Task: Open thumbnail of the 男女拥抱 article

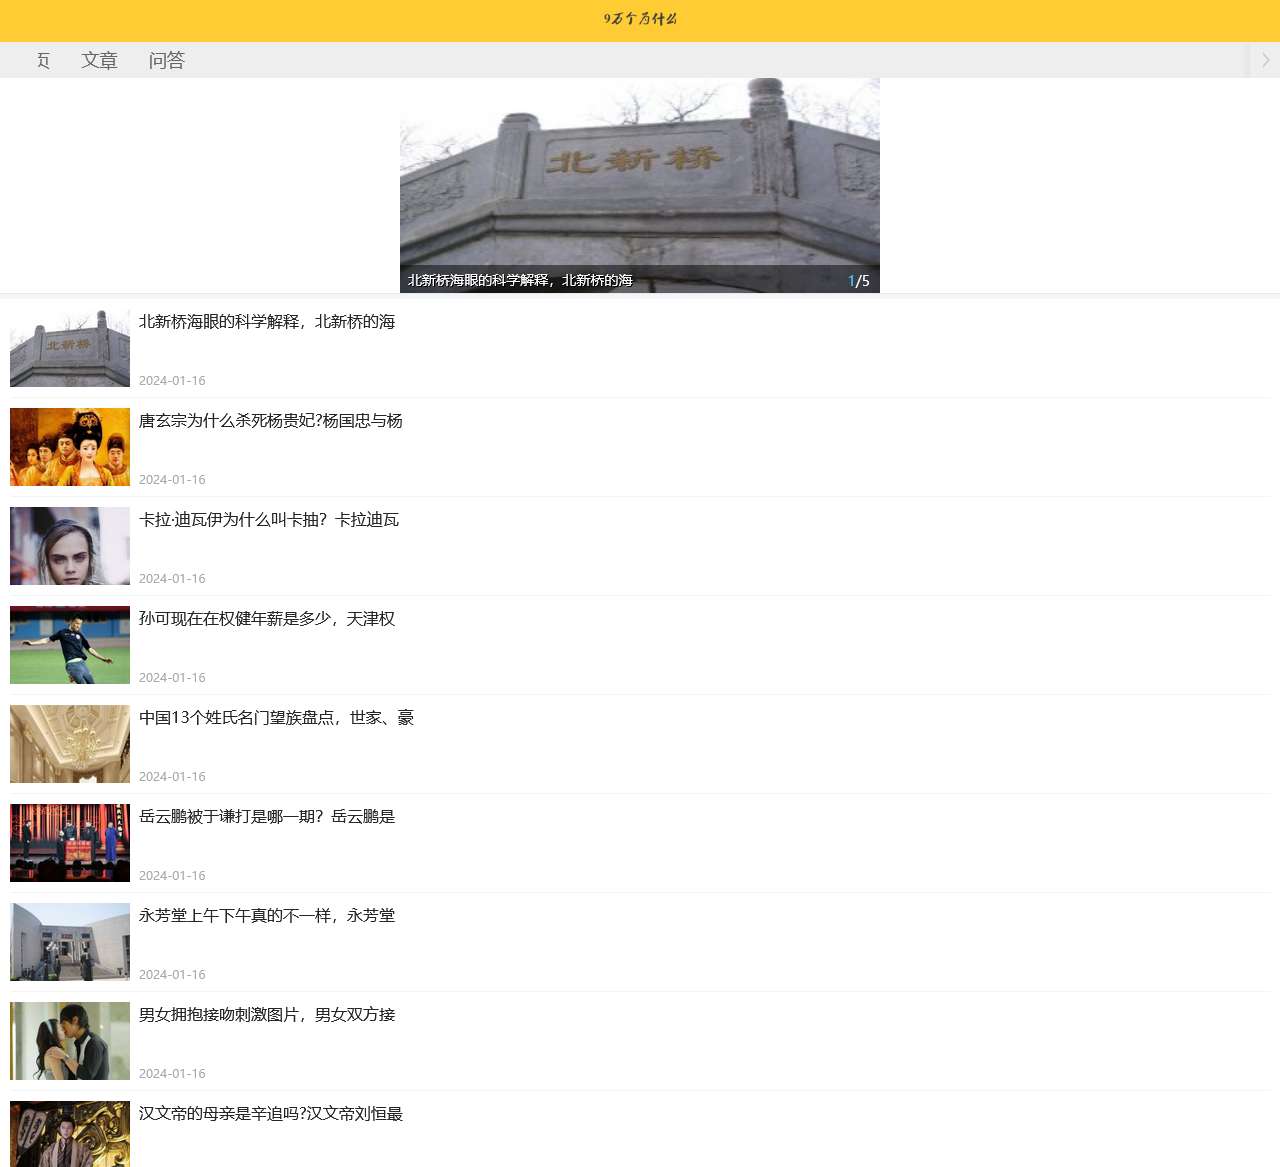Action: (x=70, y=1041)
